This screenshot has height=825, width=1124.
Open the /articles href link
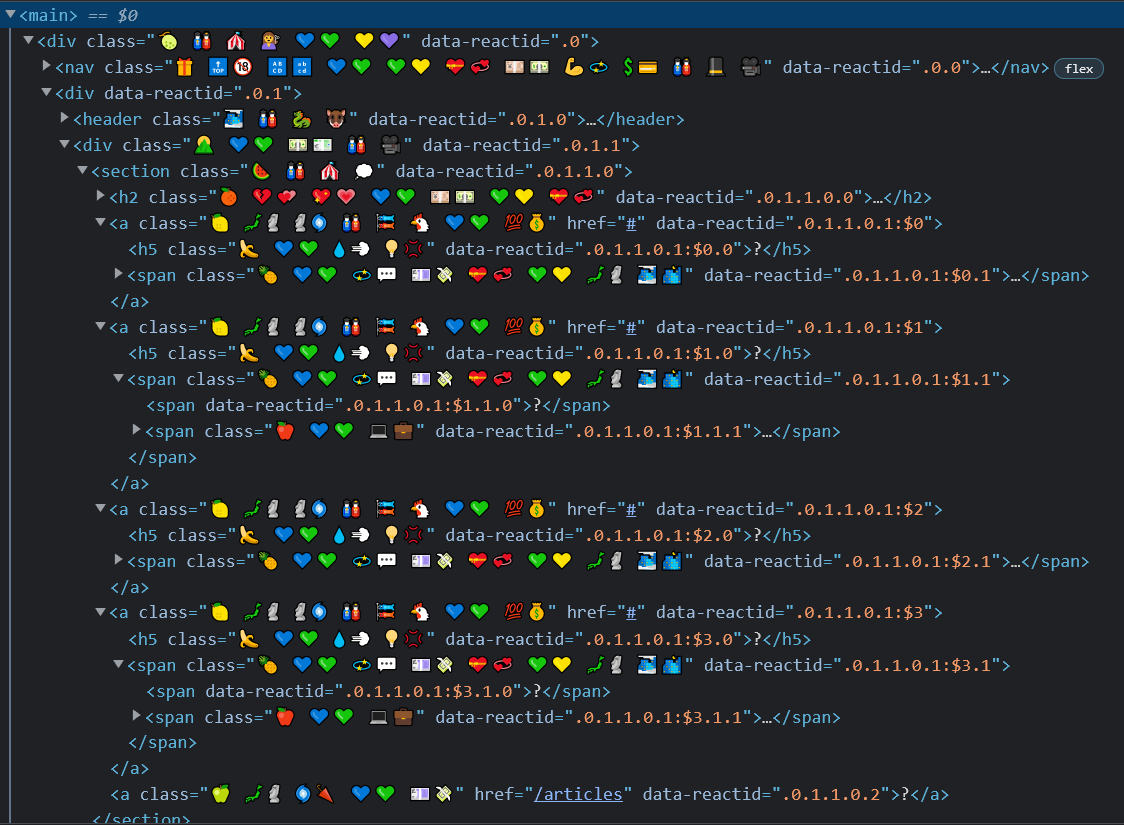[580, 794]
